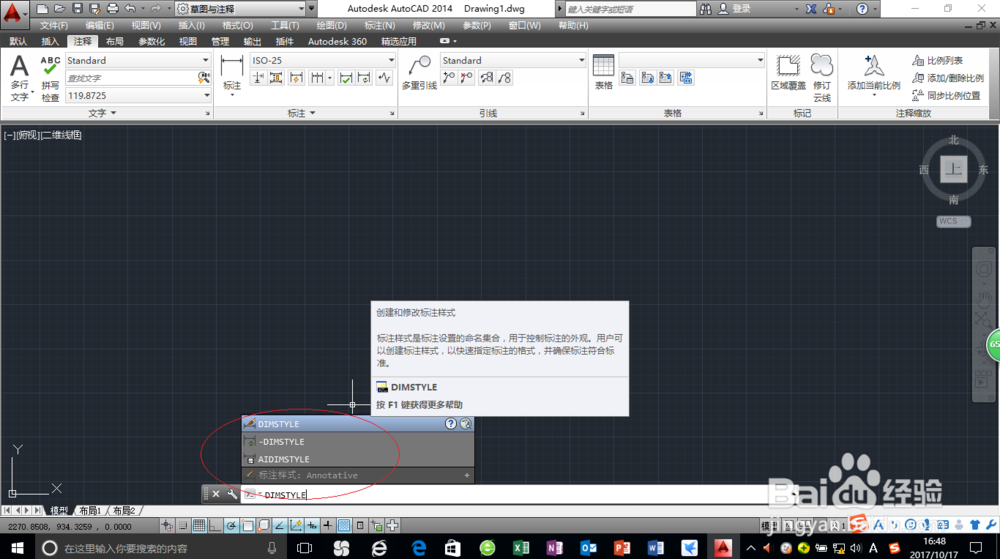The width and height of the screenshot is (1000, 559).
Task: Click the Adjust Space dimension icon
Action: [276, 78]
